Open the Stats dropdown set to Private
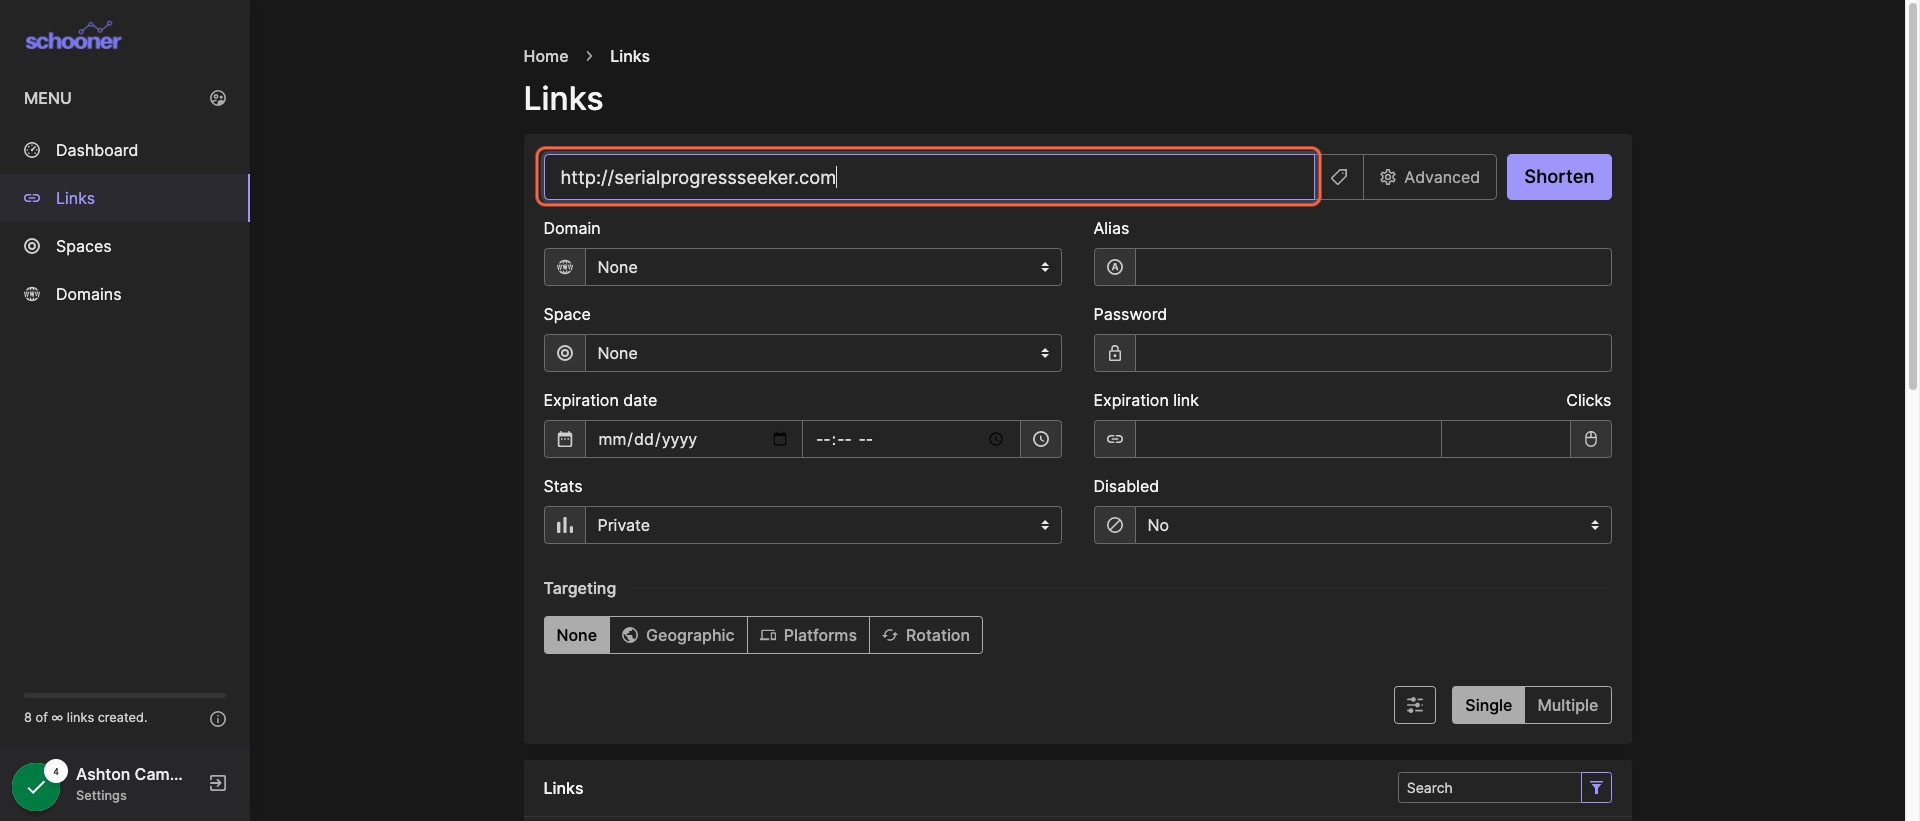This screenshot has width=1920, height=821. pos(823,525)
